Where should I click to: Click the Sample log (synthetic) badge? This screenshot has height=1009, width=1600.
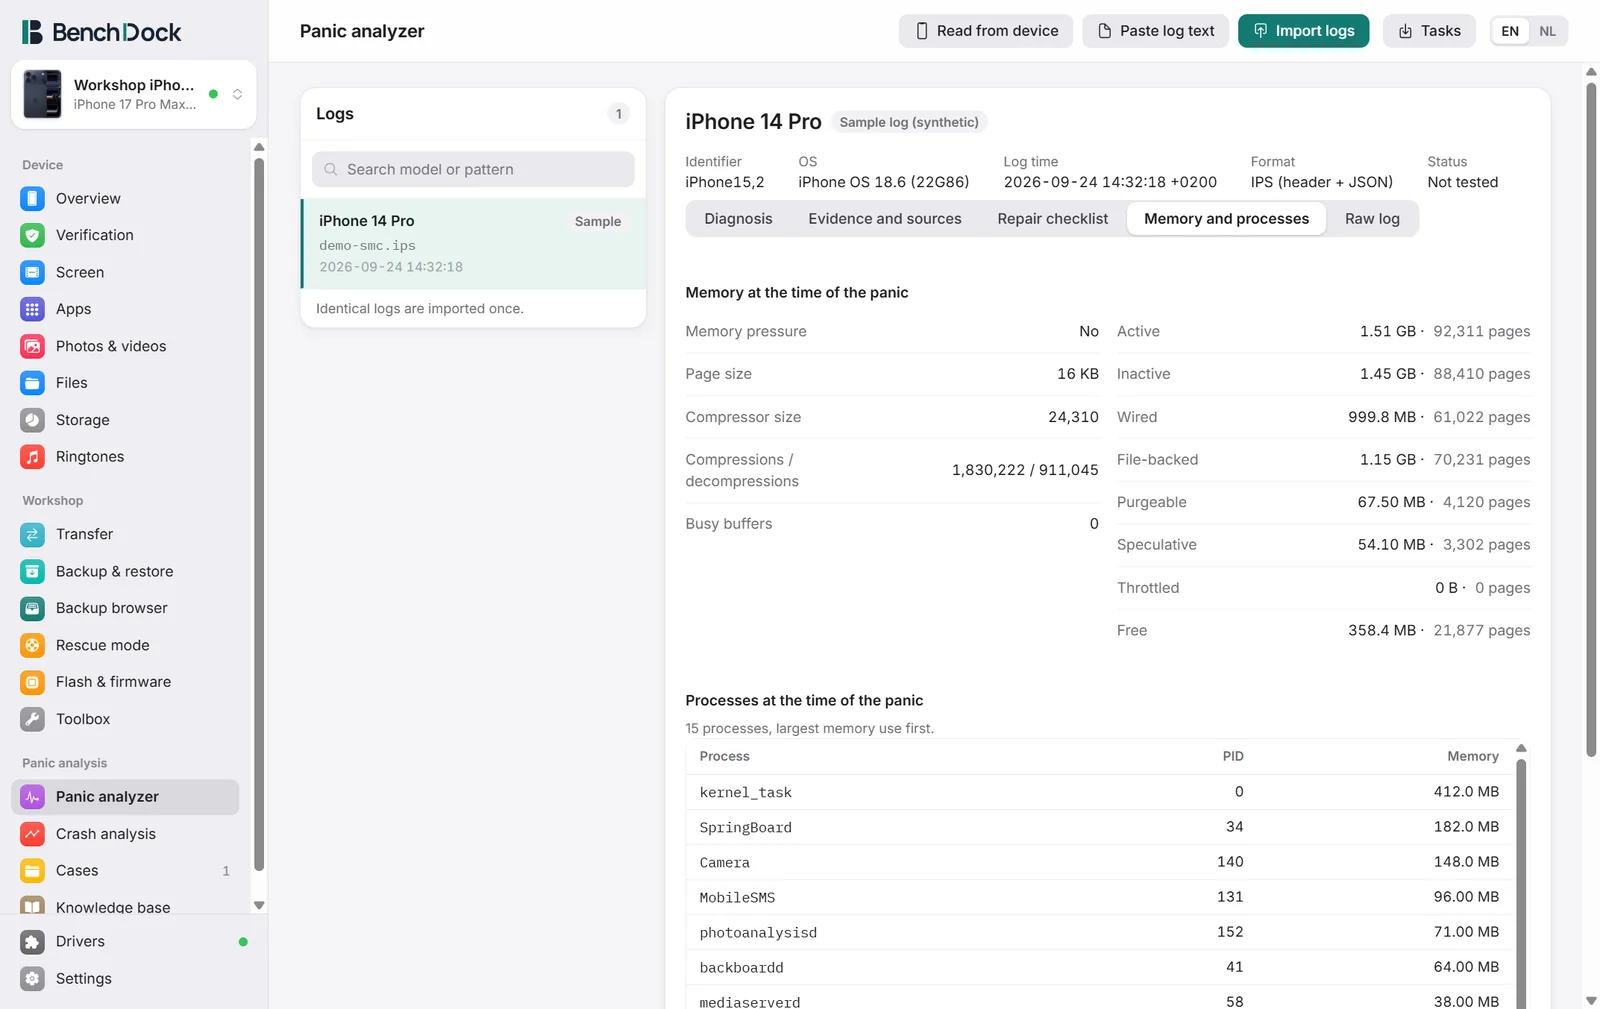point(909,122)
